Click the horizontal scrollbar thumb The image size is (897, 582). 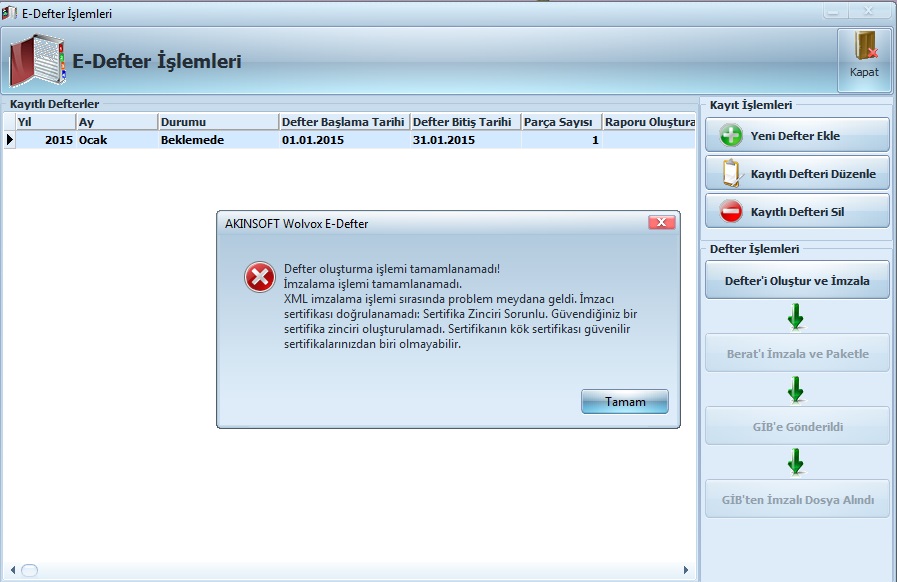tap(29, 570)
